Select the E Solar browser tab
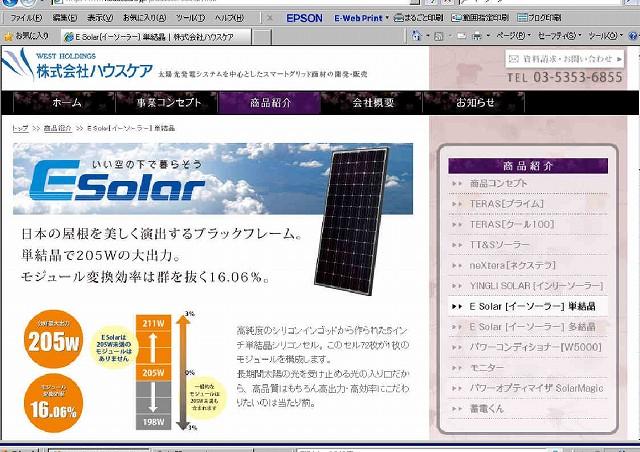Screen dimensions: 640x452 click(x=155, y=37)
